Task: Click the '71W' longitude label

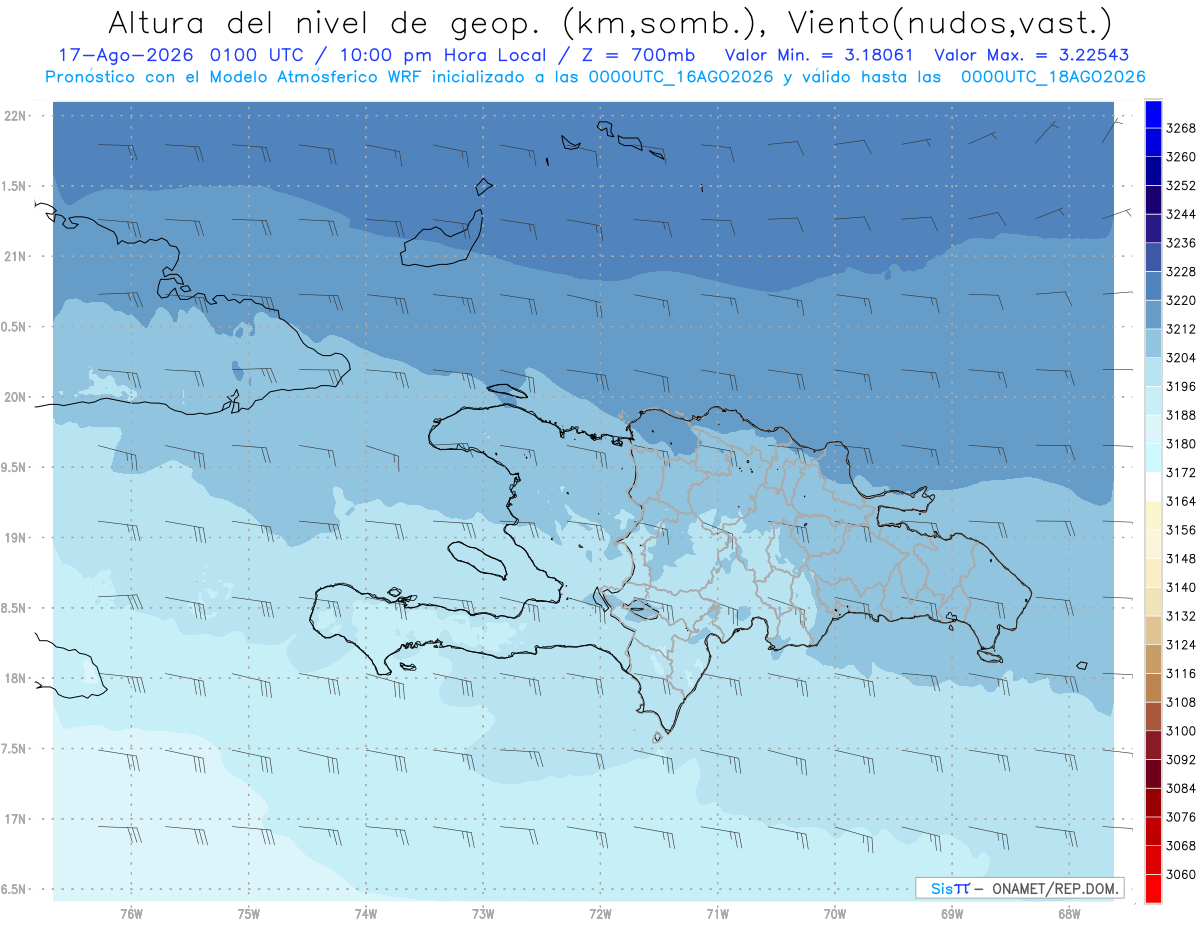Action: [717, 914]
